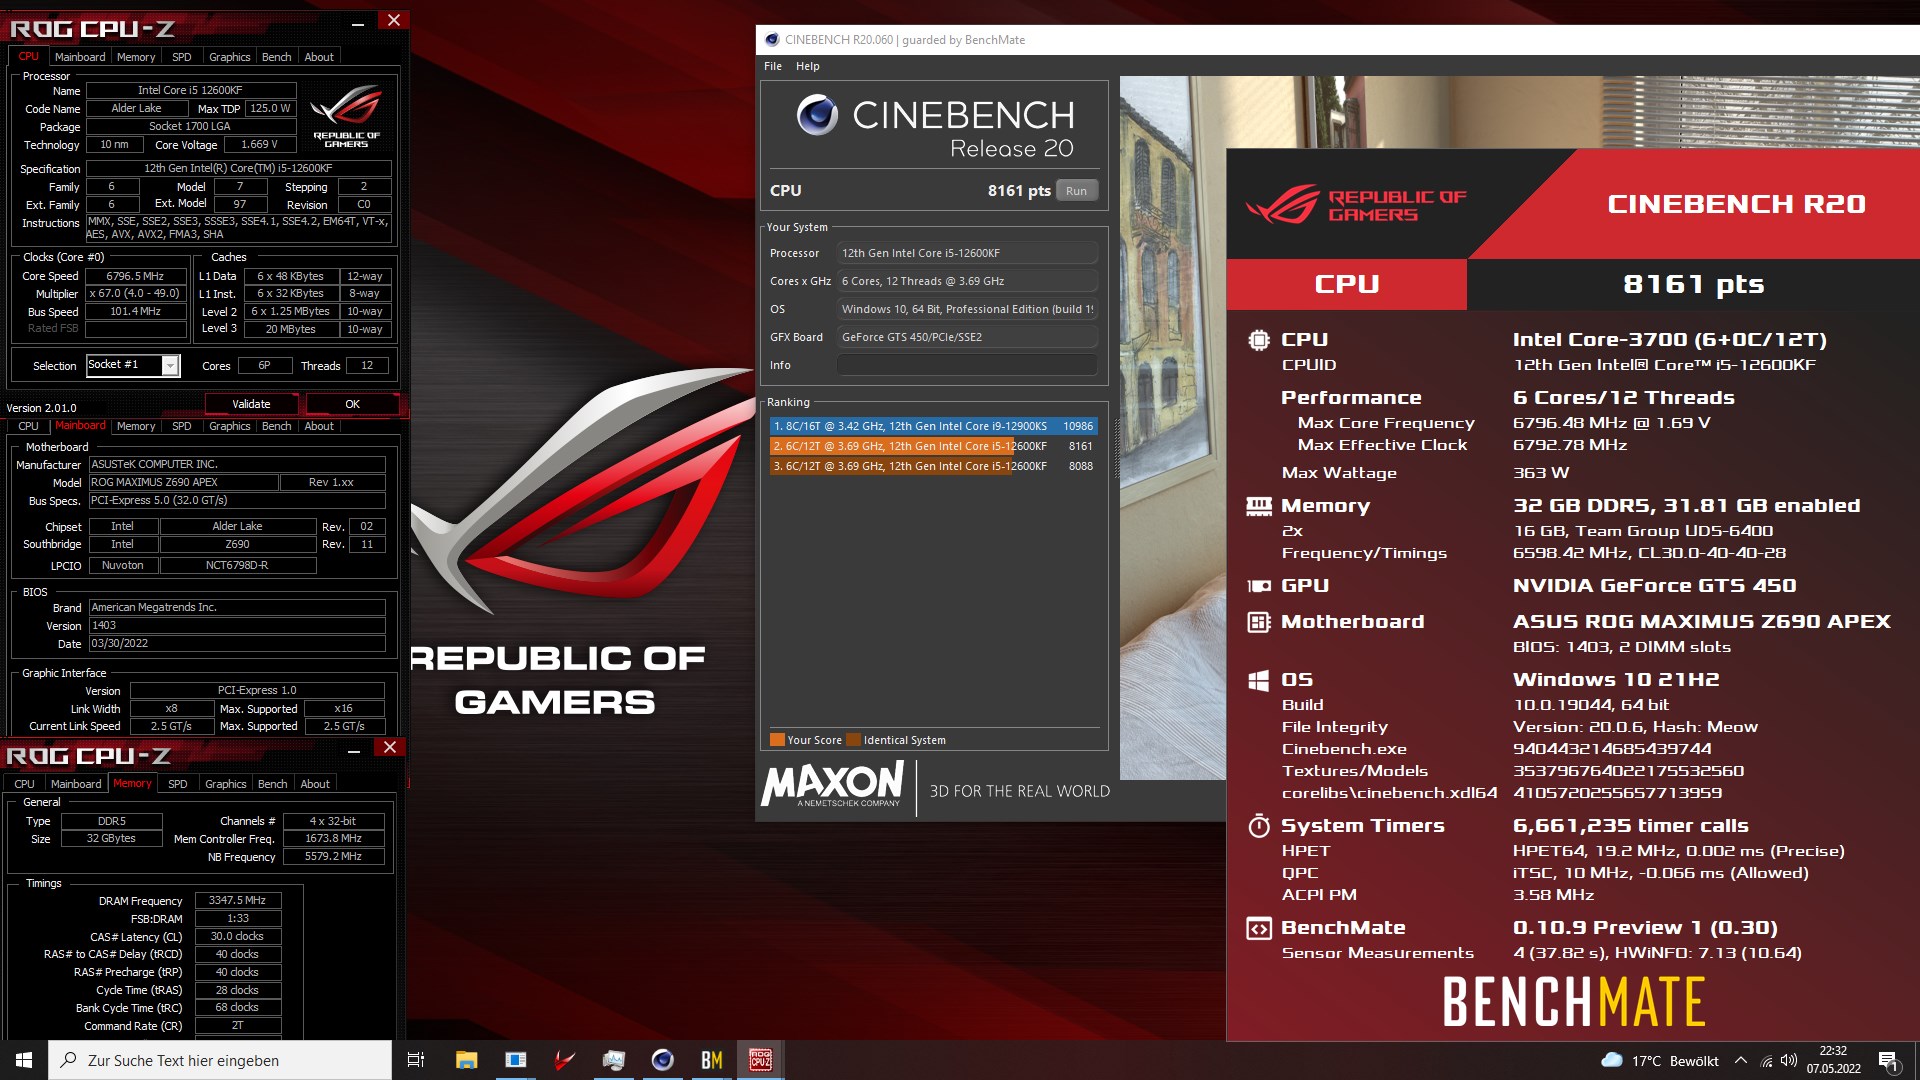Image resolution: width=1920 pixels, height=1080 pixels.
Task: Open Graphics tab in top CPU-Z window
Action: click(230, 57)
